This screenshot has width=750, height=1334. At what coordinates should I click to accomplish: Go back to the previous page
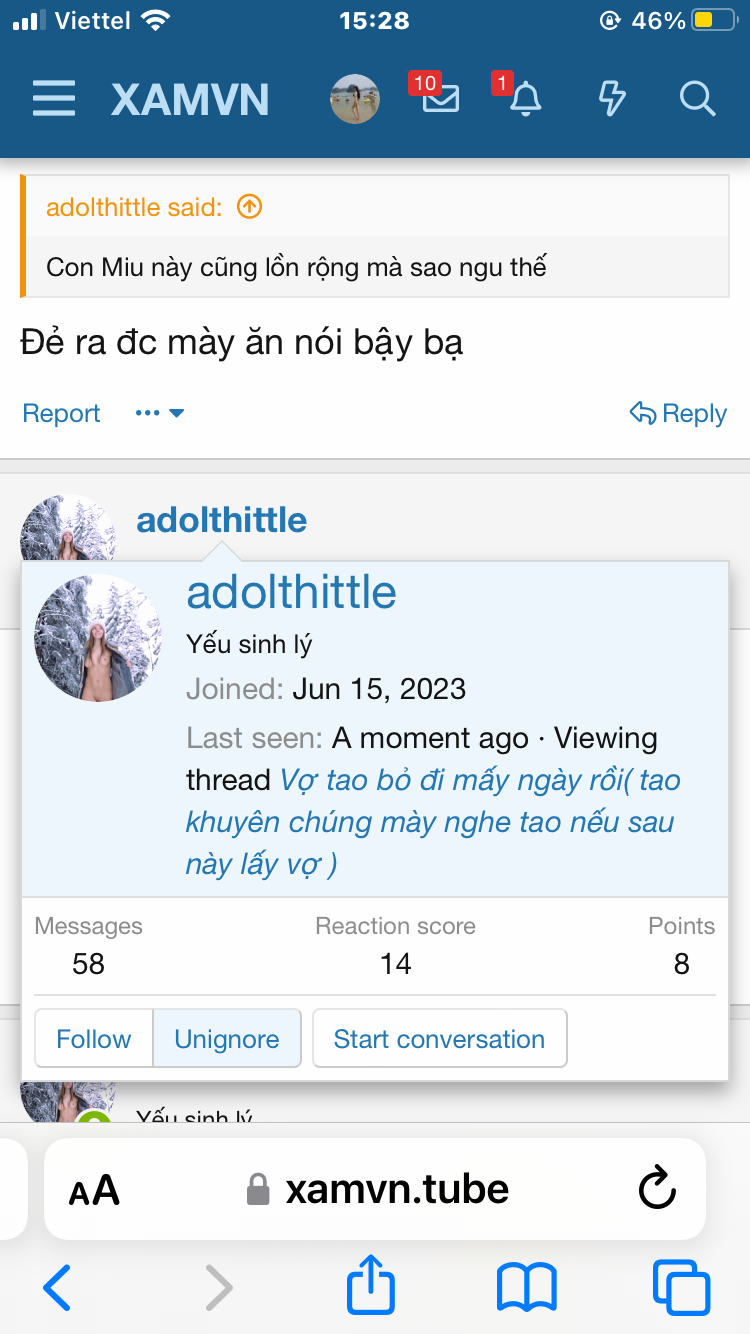(x=58, y=1287)
